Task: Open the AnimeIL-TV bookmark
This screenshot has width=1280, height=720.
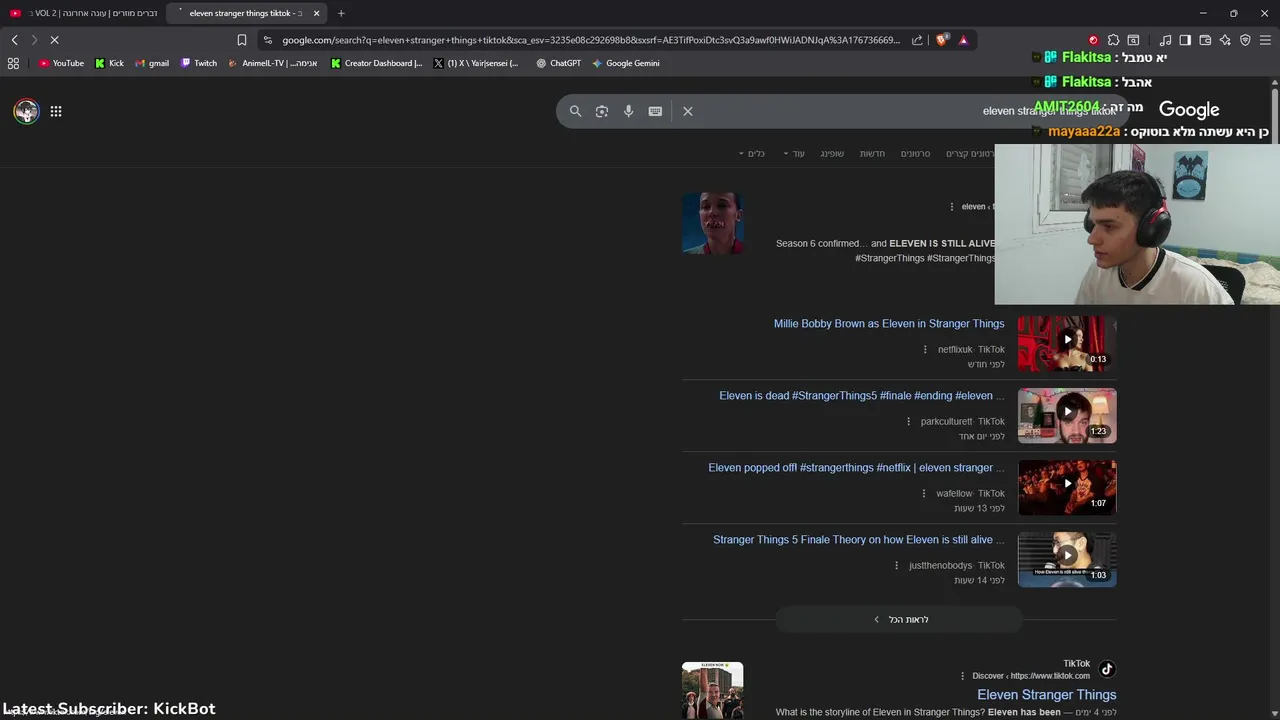Action: point(273,63)
